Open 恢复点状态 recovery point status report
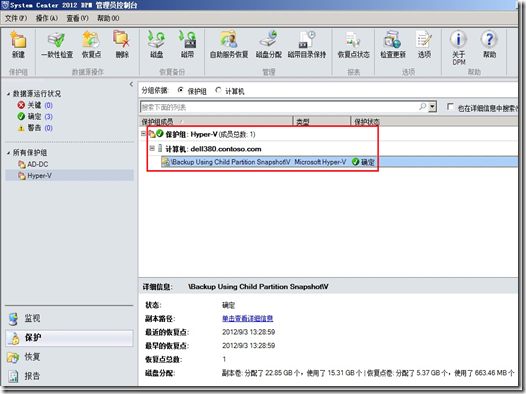Screen dimensions: 526x394 coord(353,45)
